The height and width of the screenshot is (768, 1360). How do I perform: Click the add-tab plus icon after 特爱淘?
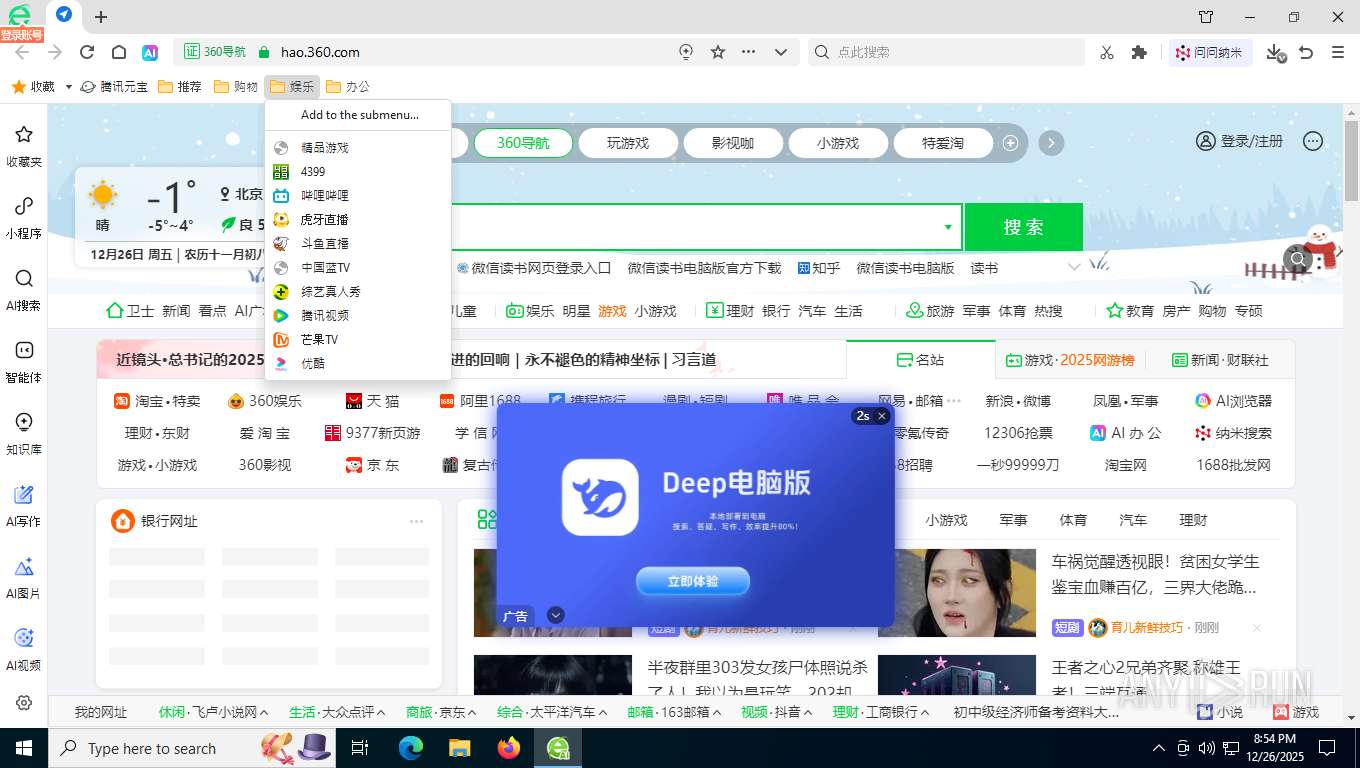coord(1010,143)
